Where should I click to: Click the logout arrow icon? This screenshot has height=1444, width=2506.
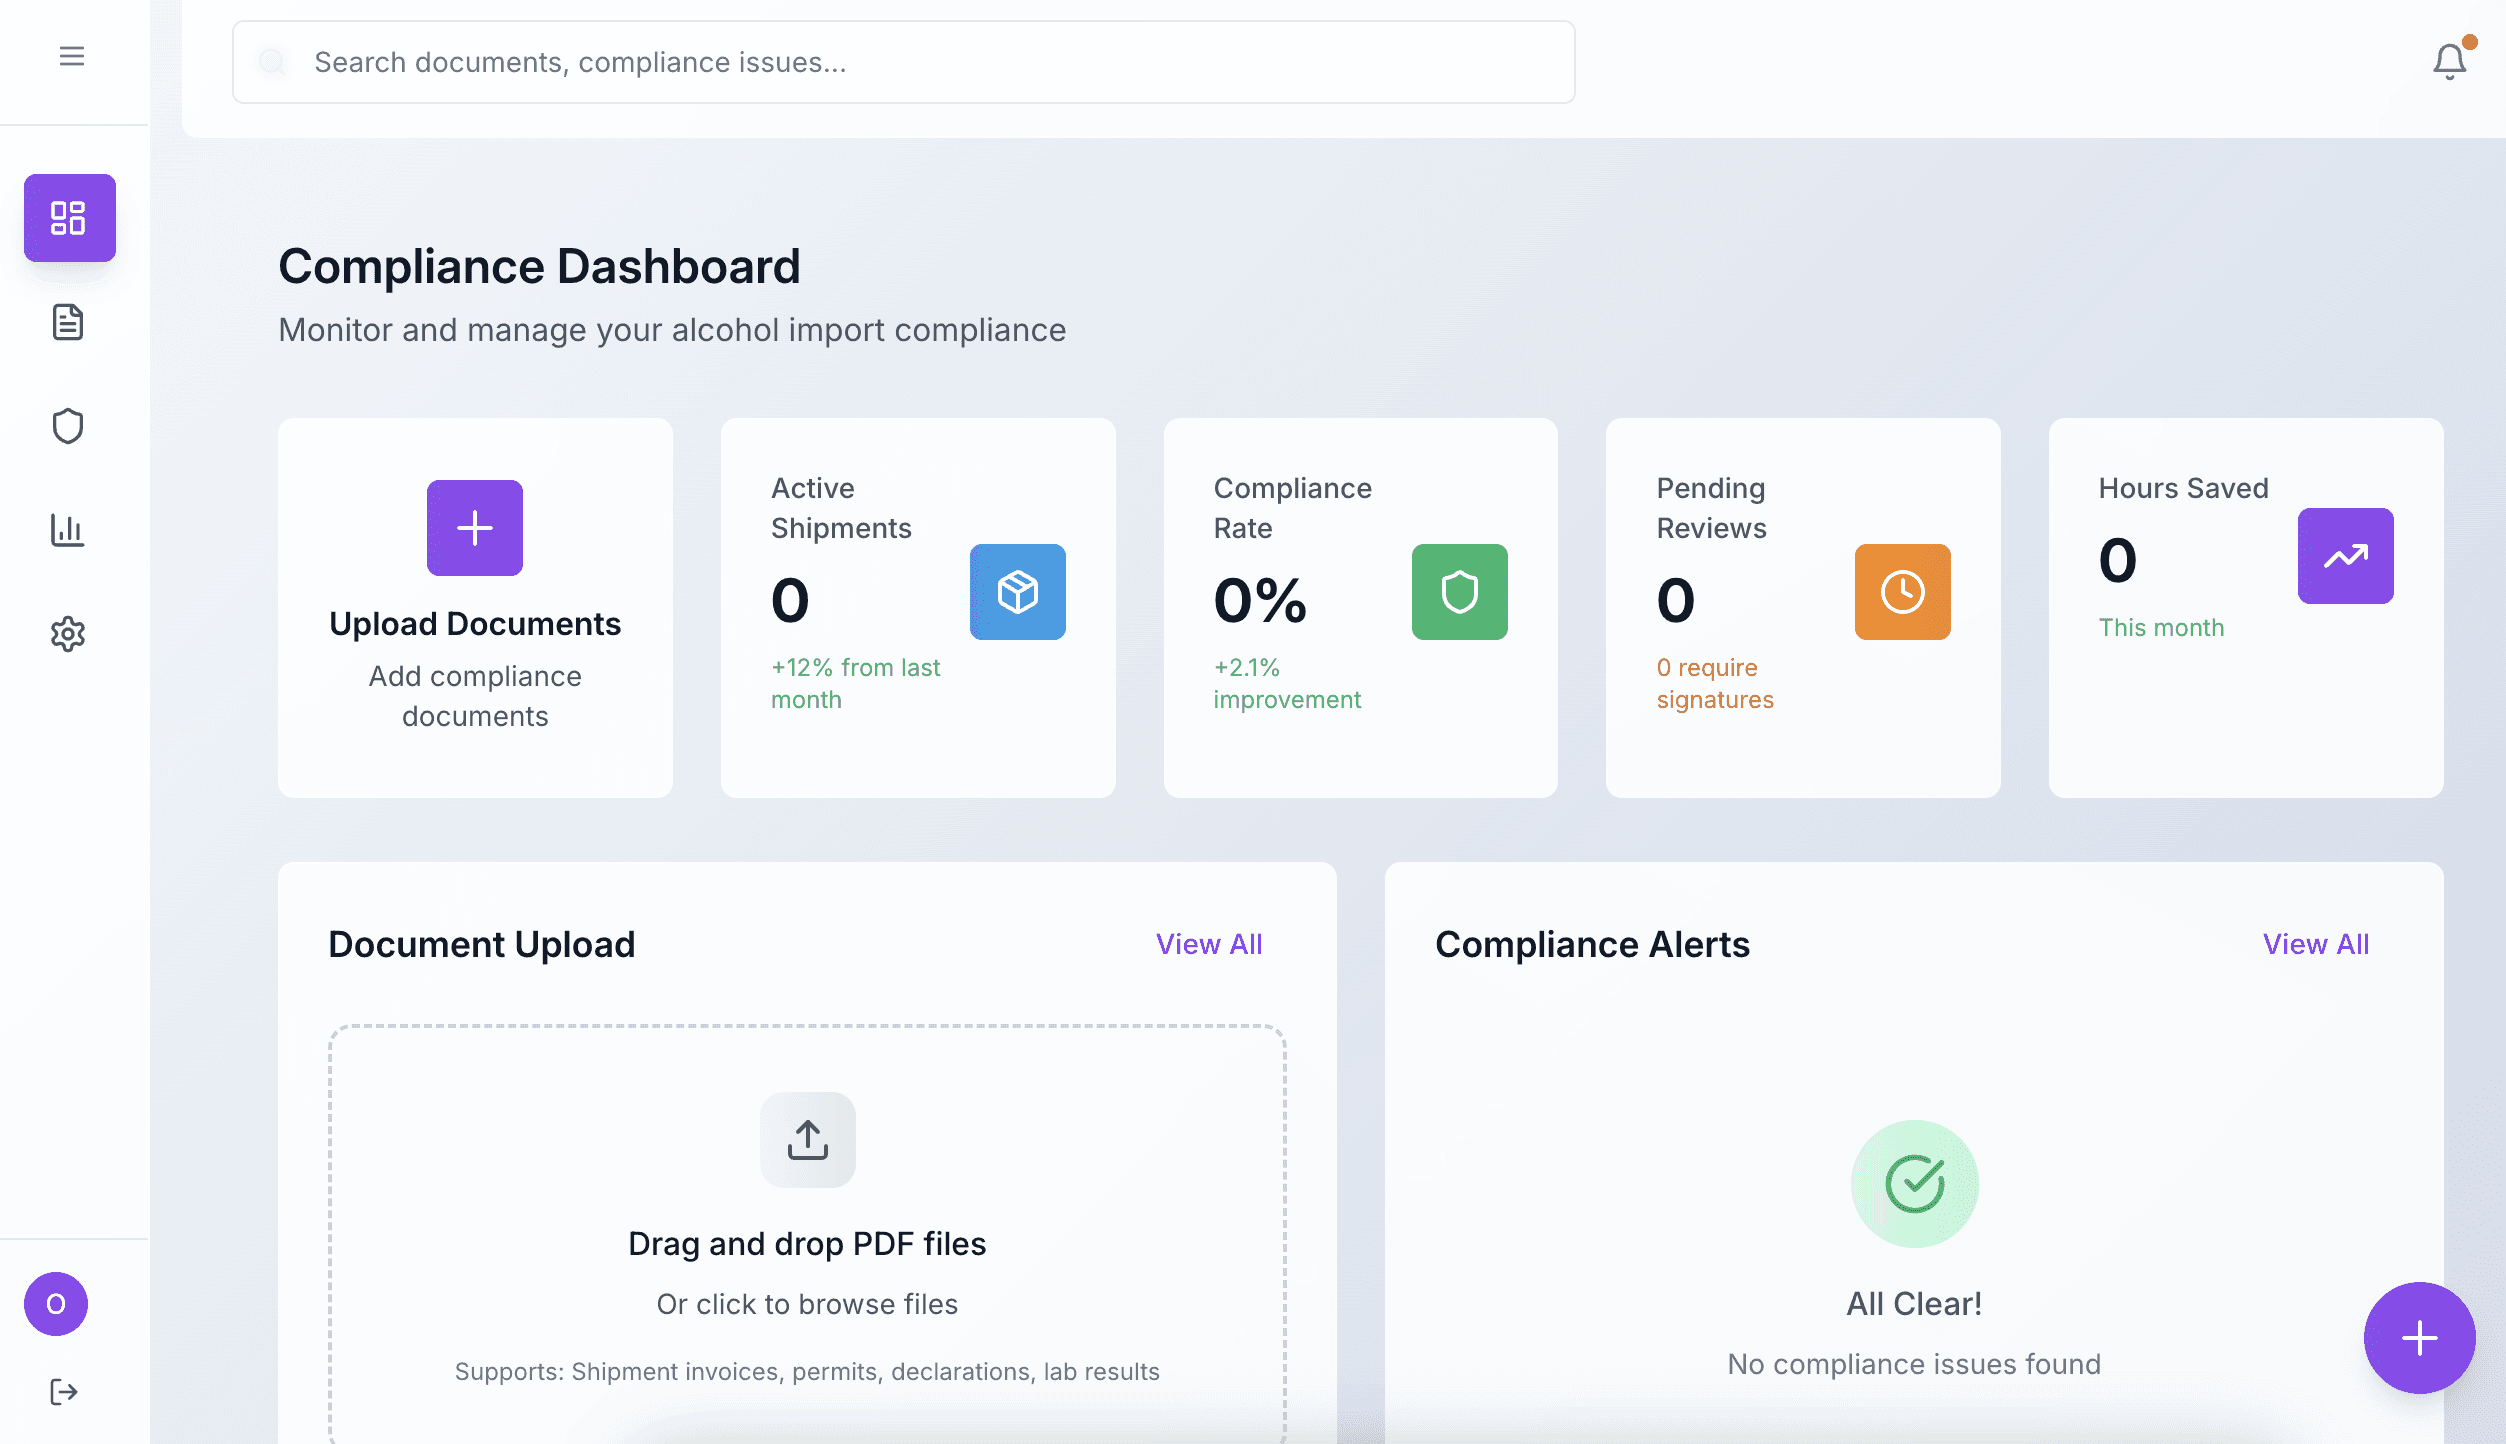(x=64, y=1392)
